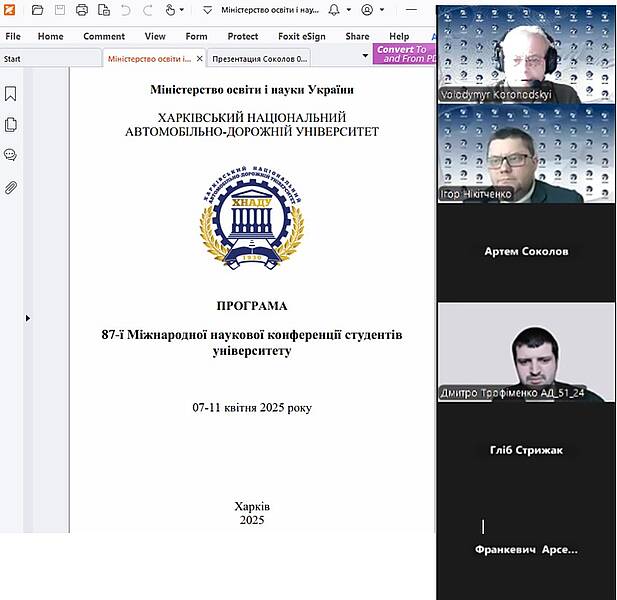The width and height of the screenshot is (617, 600).
Task: Click the Convert To and From PDF banner
Action: 405,54
